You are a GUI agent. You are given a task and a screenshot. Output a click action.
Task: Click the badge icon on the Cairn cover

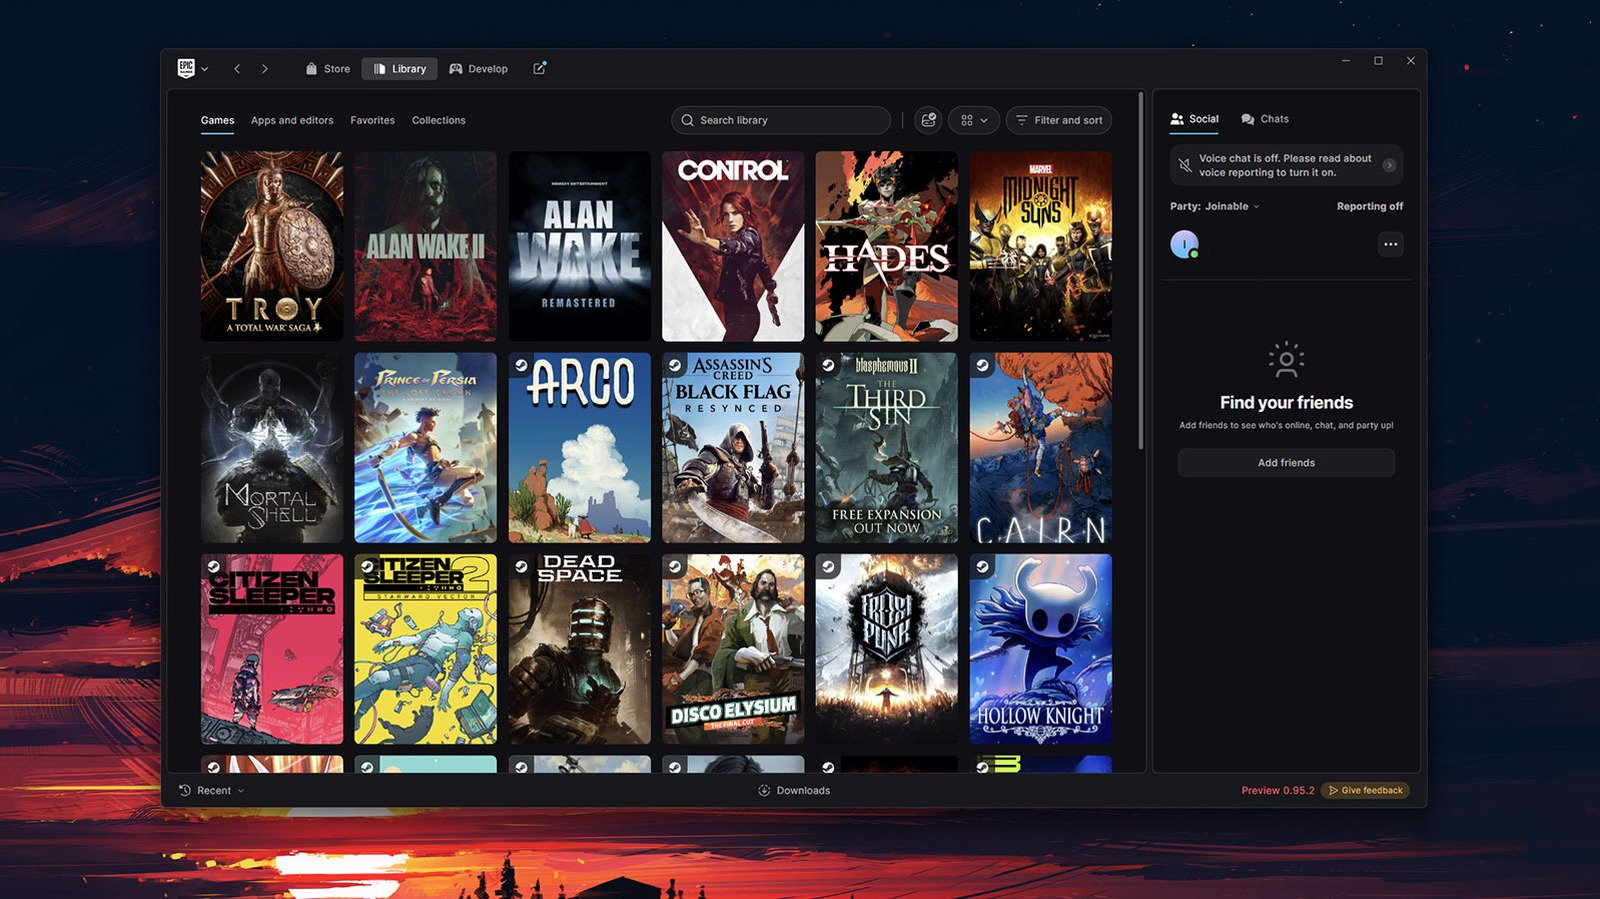point(982,365)
